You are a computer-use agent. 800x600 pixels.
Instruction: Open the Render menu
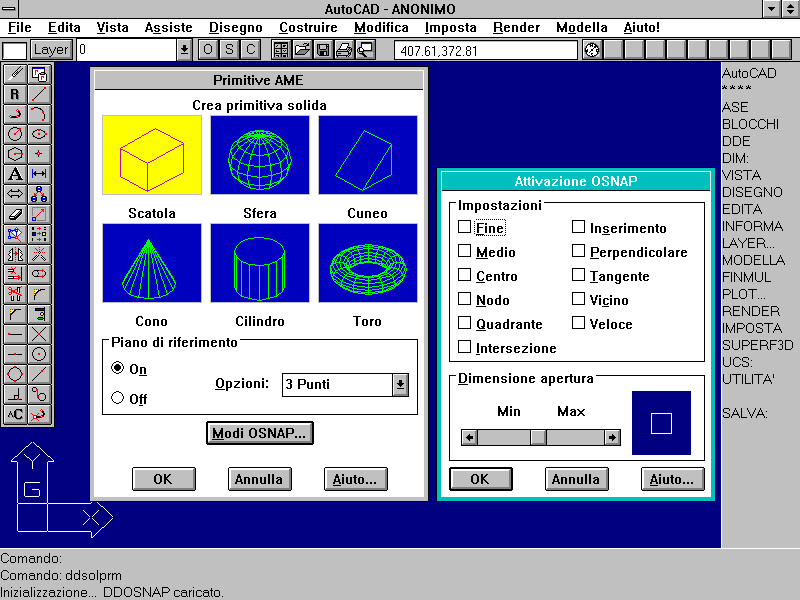point(516,28)
